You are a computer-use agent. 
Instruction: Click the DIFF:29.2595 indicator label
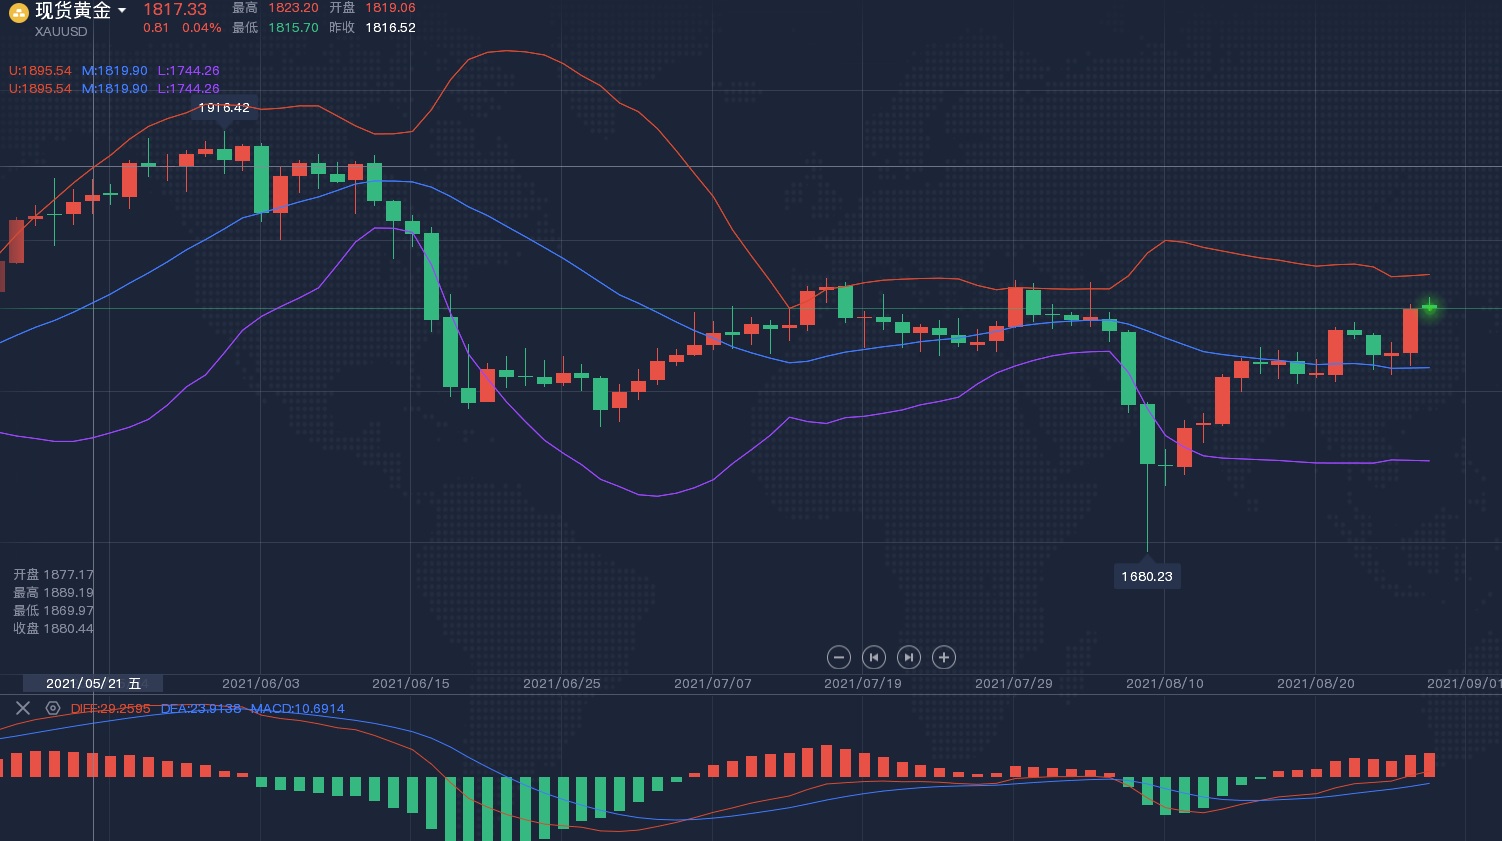pos(110,709)
